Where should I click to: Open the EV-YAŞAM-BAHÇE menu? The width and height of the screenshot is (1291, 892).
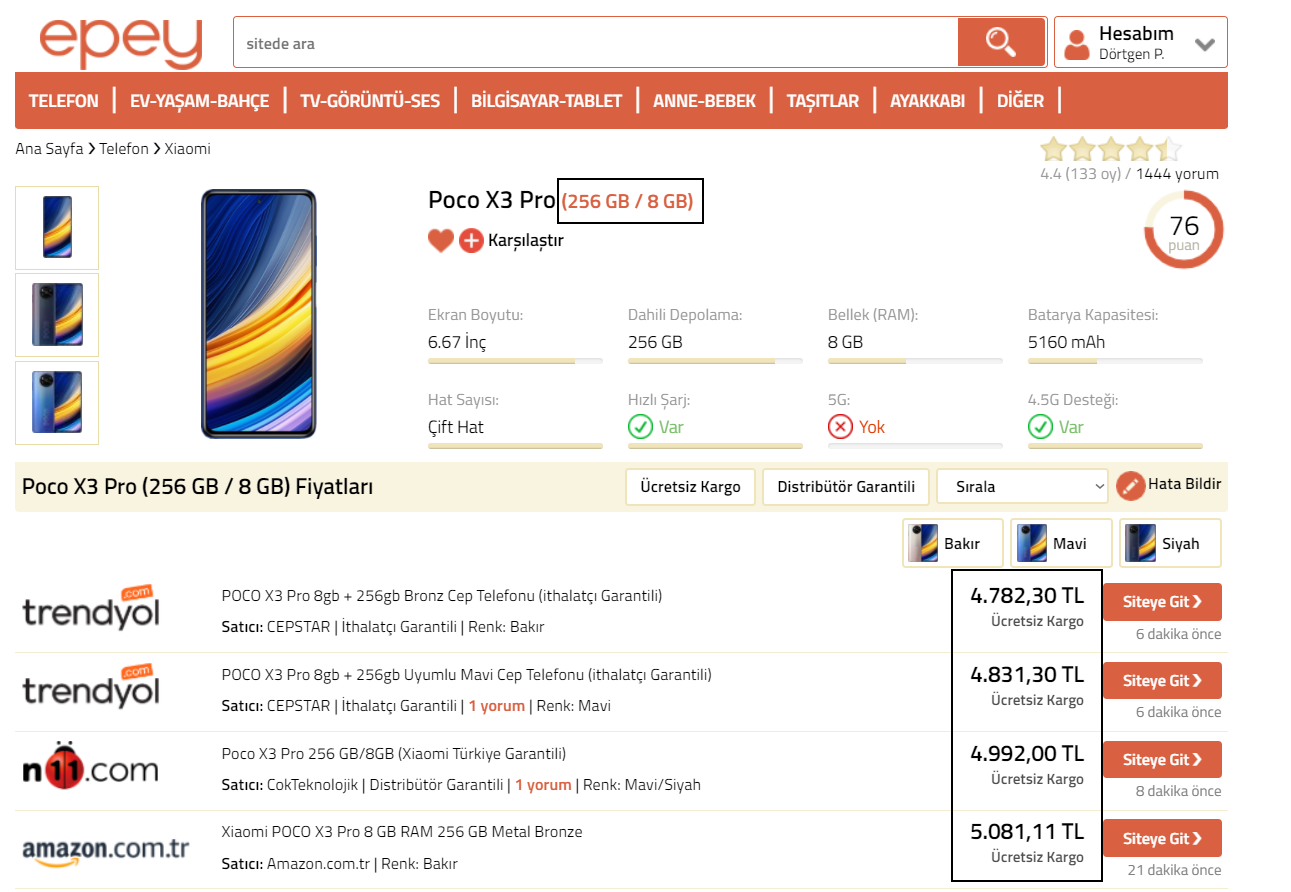200,101
